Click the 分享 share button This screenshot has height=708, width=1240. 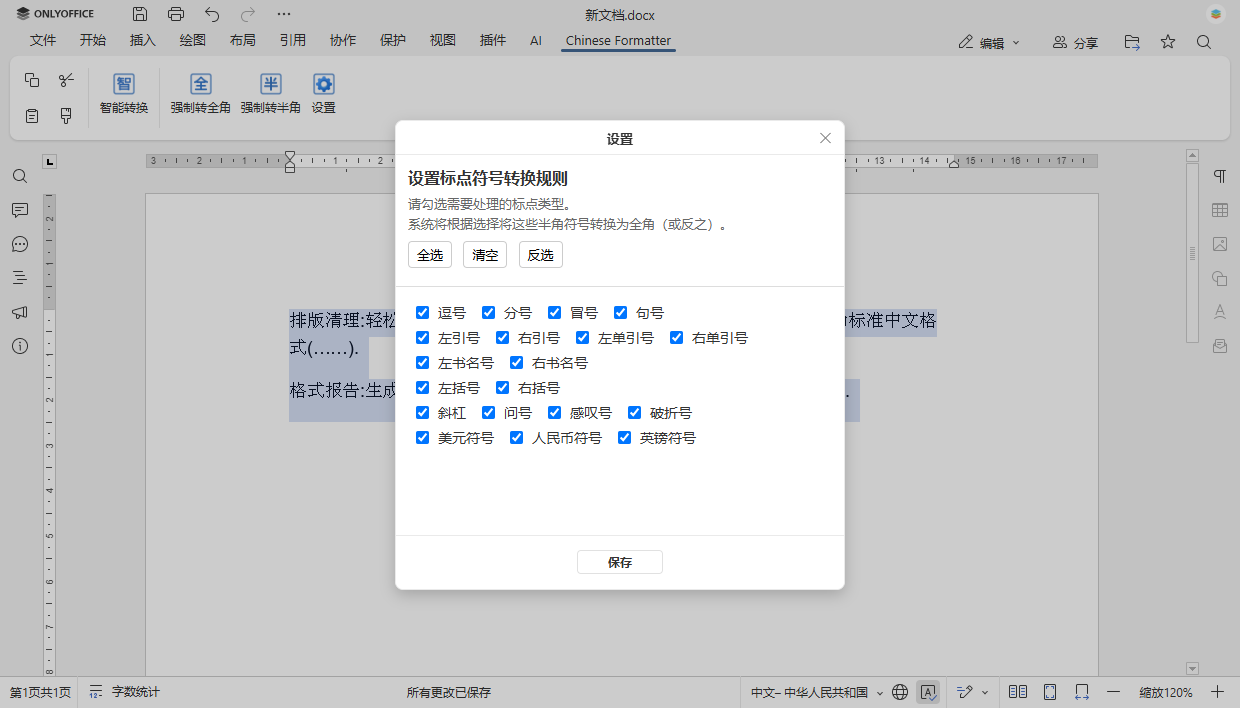tap(1075, 42)
